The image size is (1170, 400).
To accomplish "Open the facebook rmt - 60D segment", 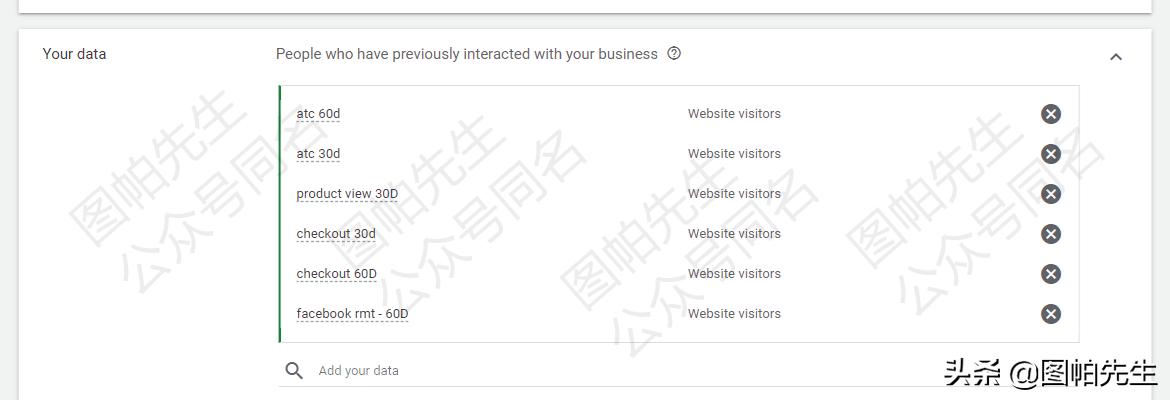I will tap(352, 314).
